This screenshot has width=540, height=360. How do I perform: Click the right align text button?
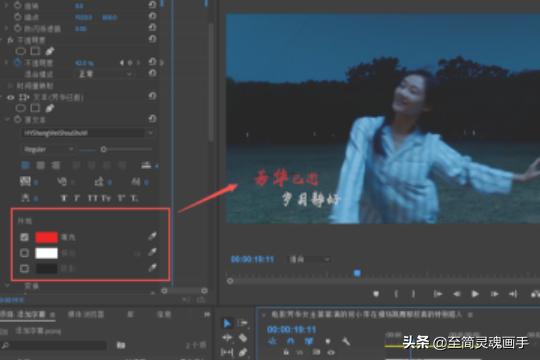tap(55, 165)
